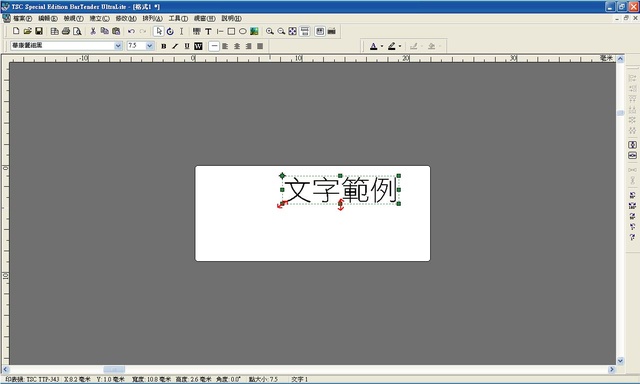Screen dimensions: 640x384
Task: Open the 說明(H) help menu
Action: (231, 18)
